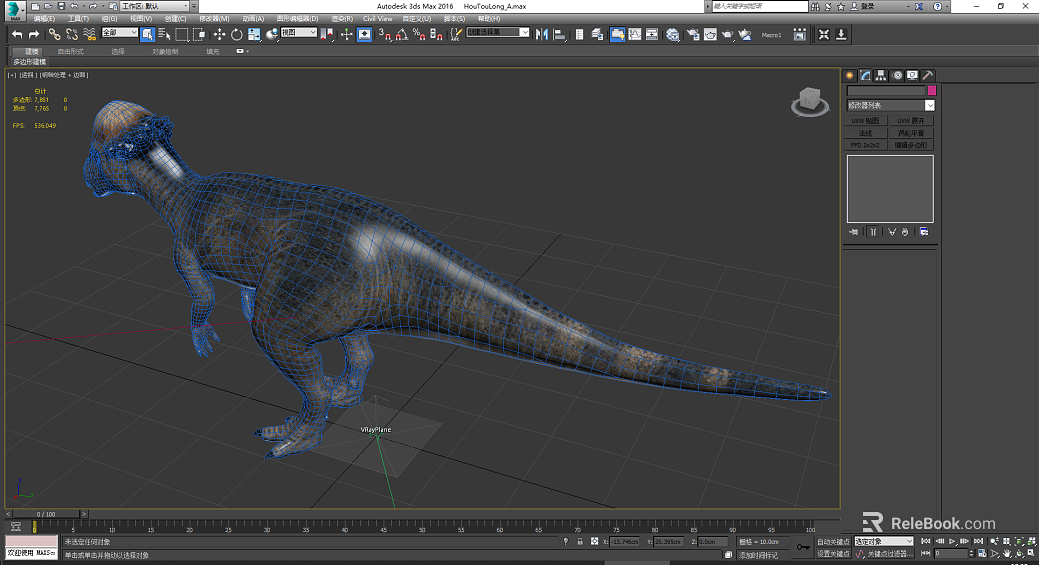This screenshot has width=1039, height=565.
Task: Select the Unlink Selection tool
Action: pos(72,34)
